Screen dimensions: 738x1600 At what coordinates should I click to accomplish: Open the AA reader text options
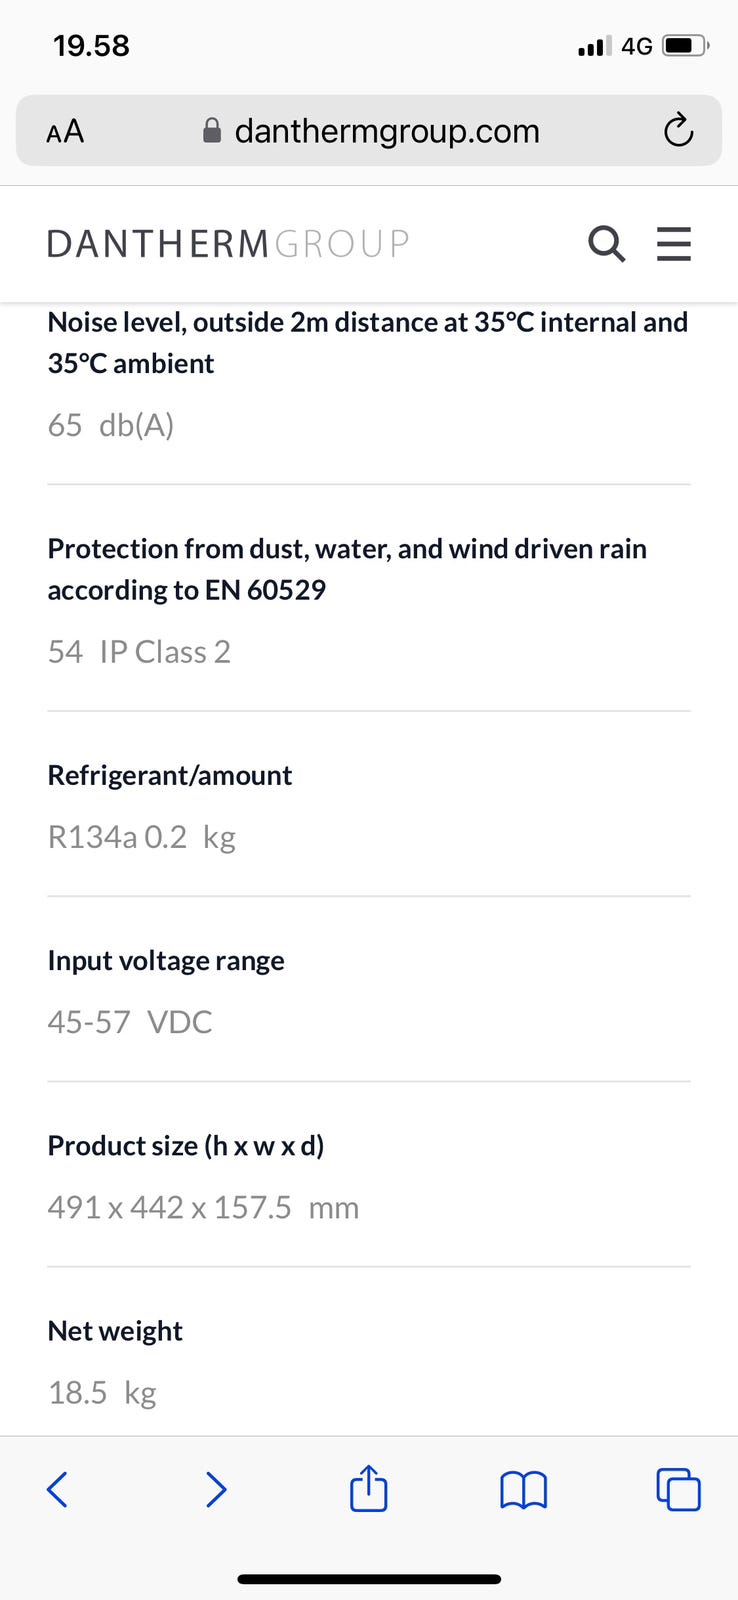pyautogui.click(x=65, y=131)
